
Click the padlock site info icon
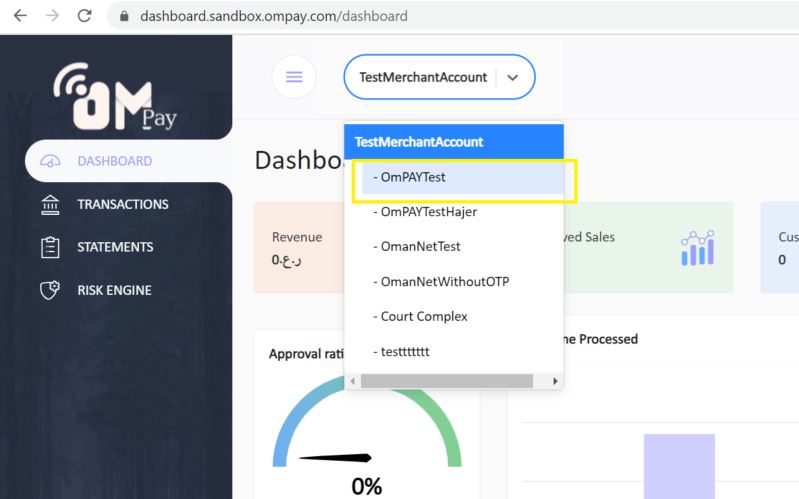coord(125,17)
